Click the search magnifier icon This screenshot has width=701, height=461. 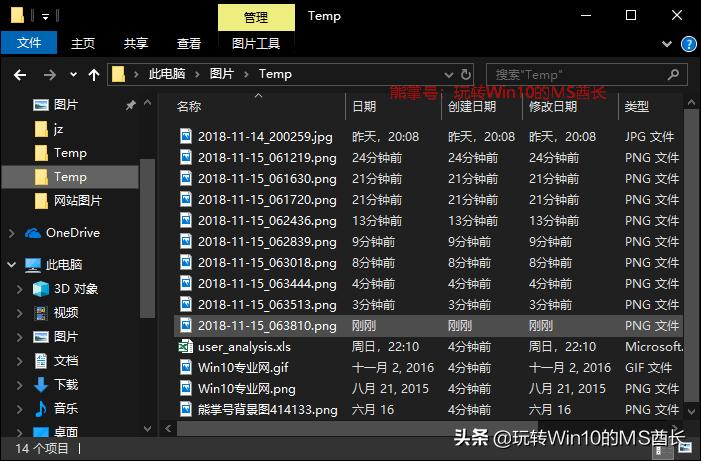(x=673, y=74)
